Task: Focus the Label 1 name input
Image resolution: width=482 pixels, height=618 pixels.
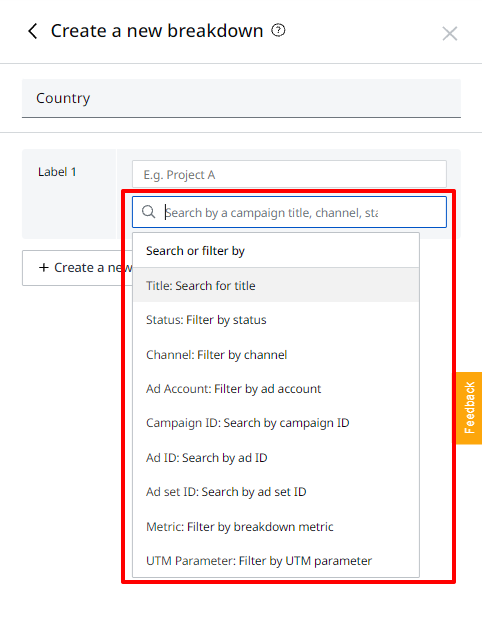Action: coord(289,174)
